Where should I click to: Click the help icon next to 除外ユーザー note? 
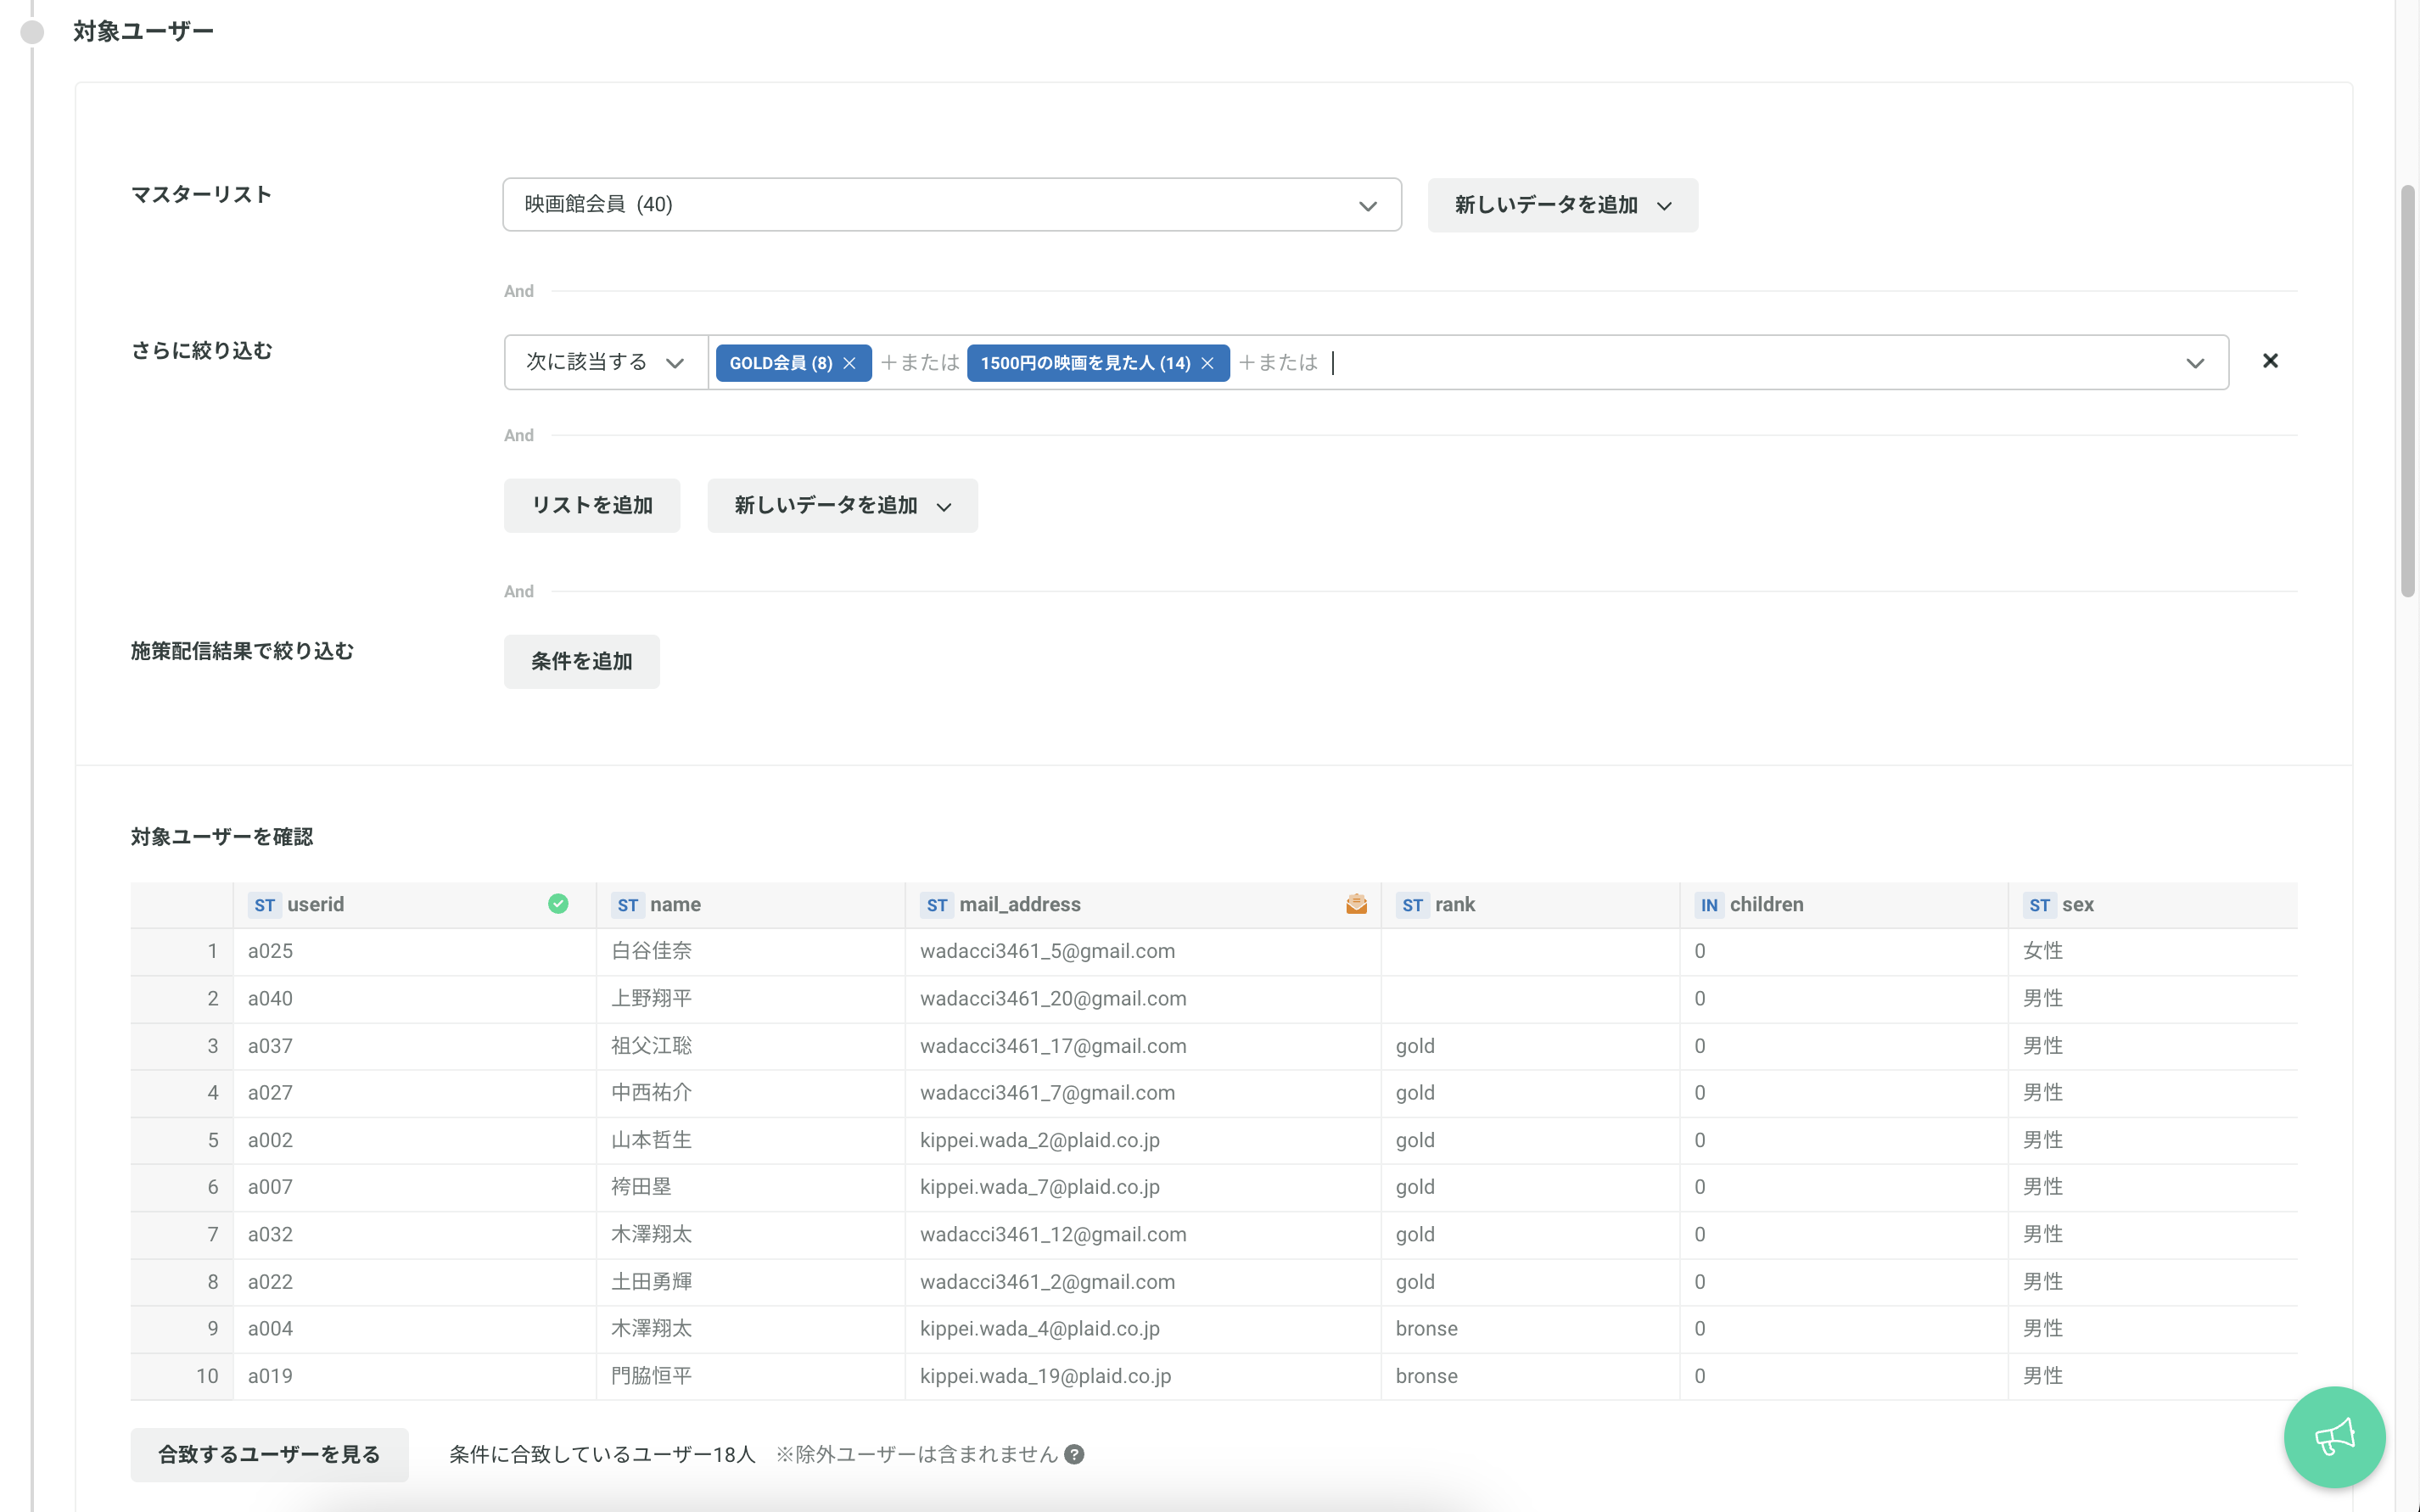1074,1454
